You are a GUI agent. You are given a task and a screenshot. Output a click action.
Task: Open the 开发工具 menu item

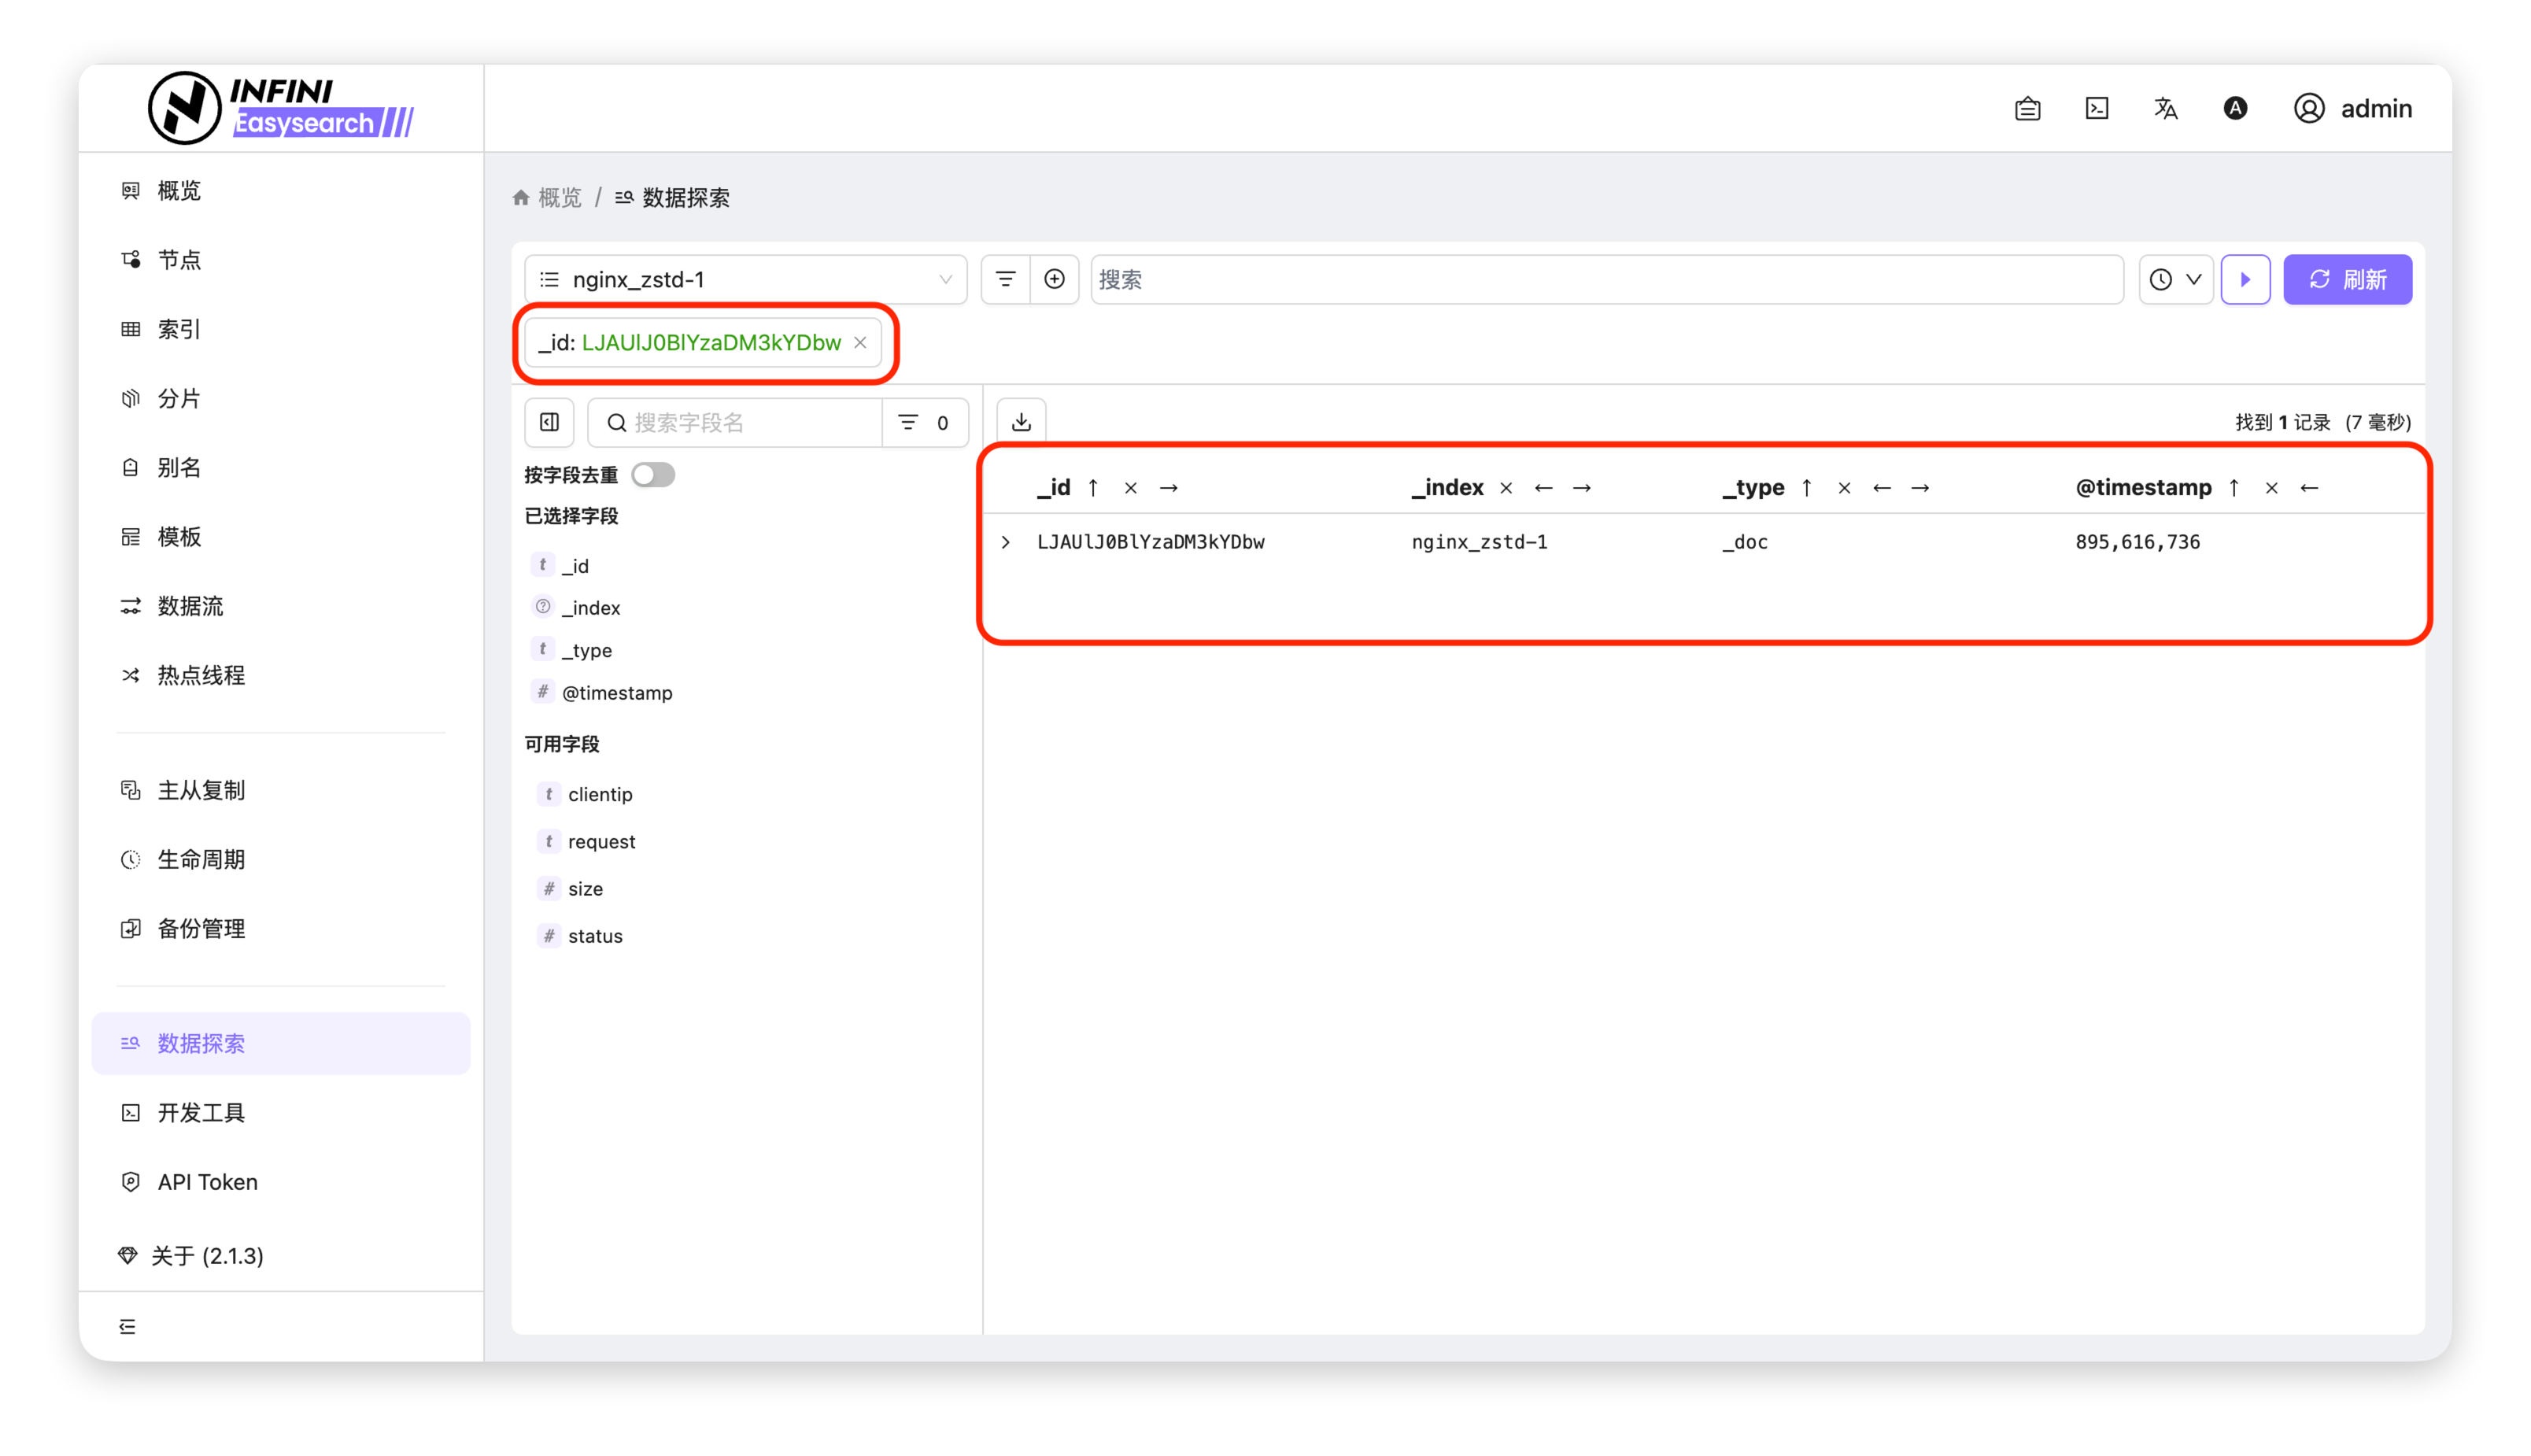click(201, 1112)
